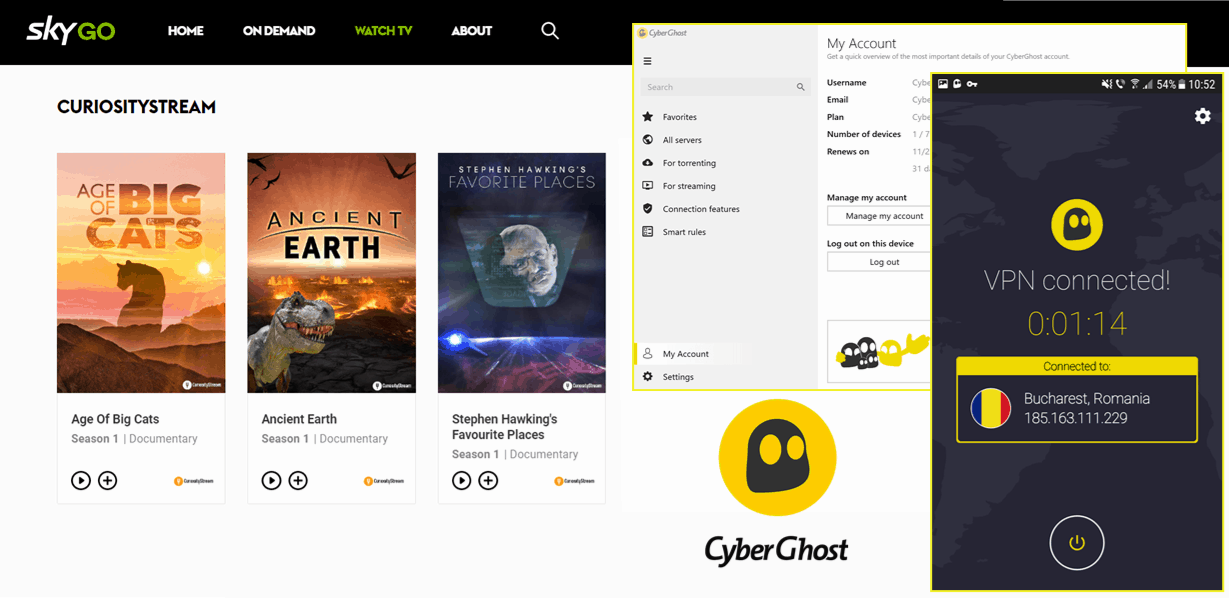This screenshot has height=598, width=1229.
Task: Open the HOME menu item
Action: pos(186,31)
